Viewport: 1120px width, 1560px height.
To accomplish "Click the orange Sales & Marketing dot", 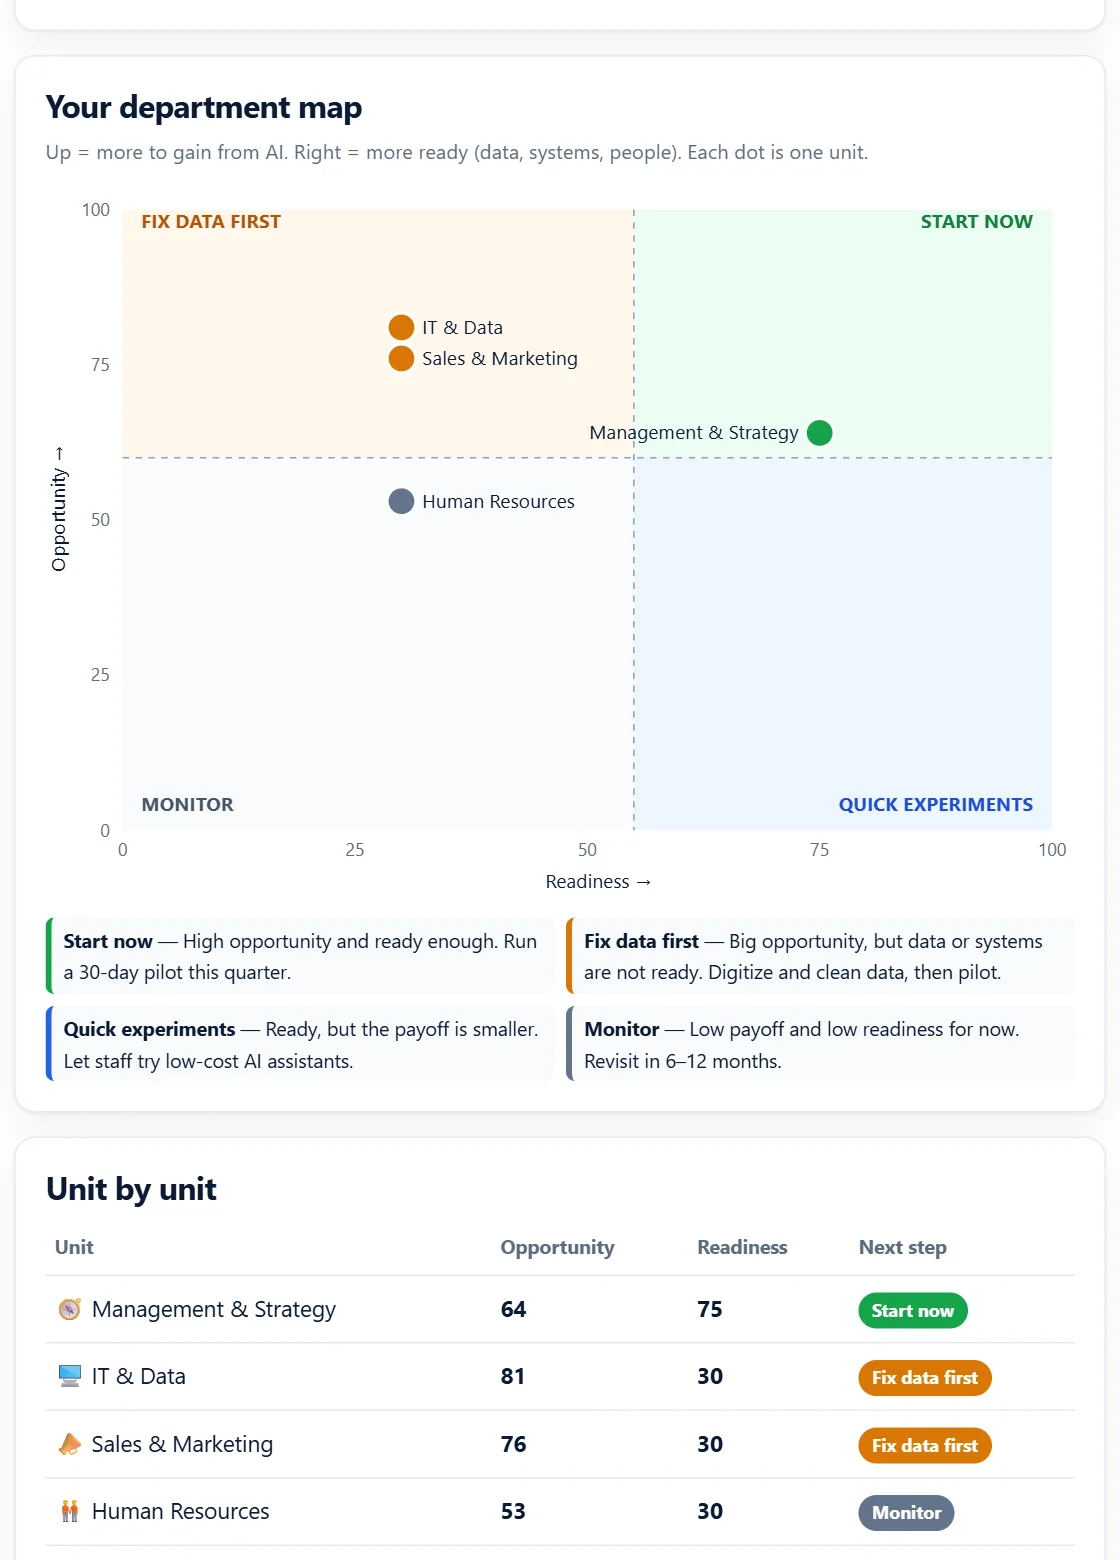I will pos(401,358).
